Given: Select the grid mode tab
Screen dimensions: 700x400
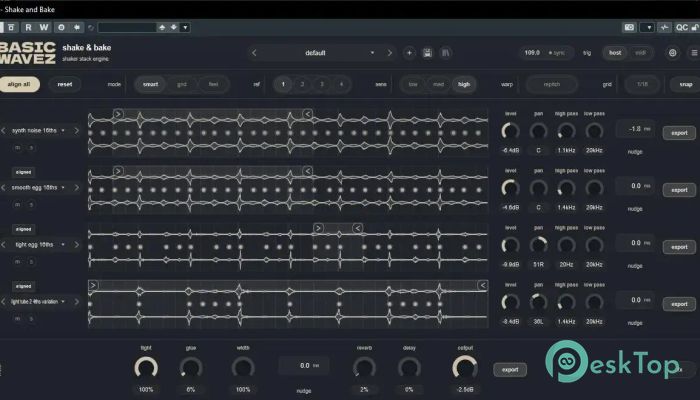Looking at the screenshot, I should (182, 84).
